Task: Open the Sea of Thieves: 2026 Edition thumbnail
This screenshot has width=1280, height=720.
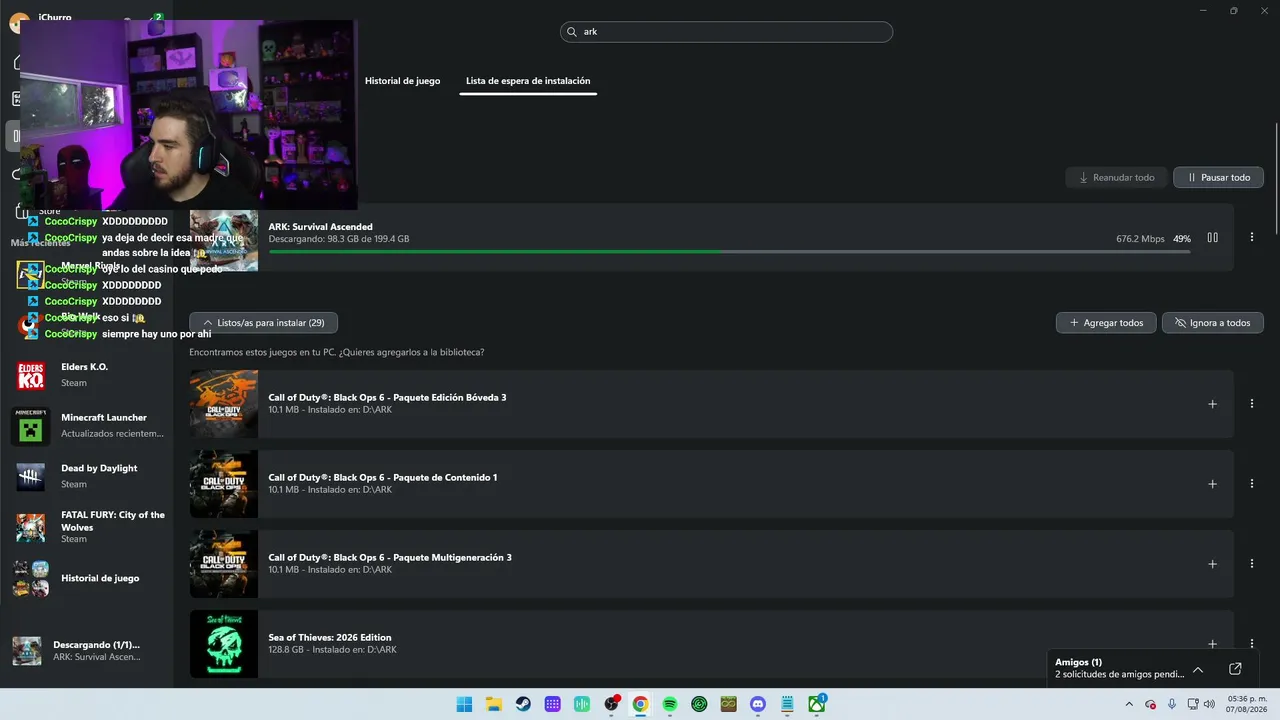Action: coord(224,644)
